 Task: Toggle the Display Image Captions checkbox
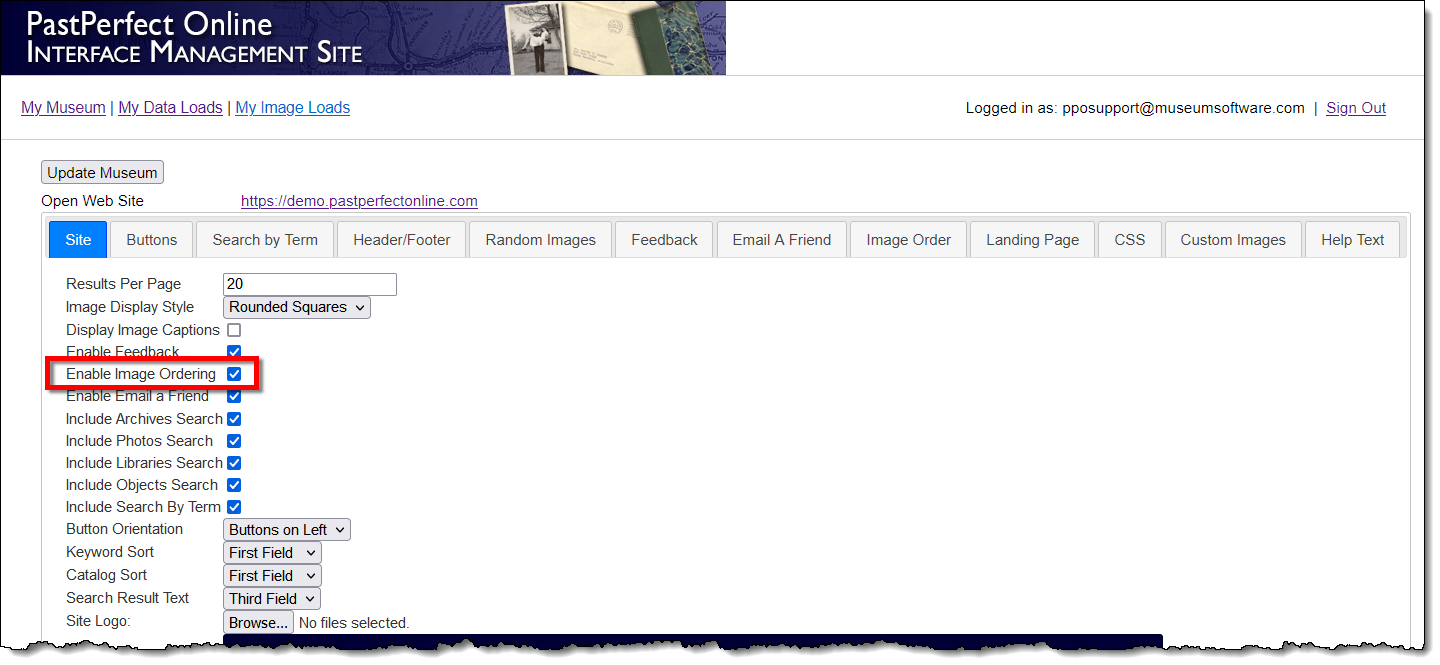pyautogui.click(x=234, y=330)
